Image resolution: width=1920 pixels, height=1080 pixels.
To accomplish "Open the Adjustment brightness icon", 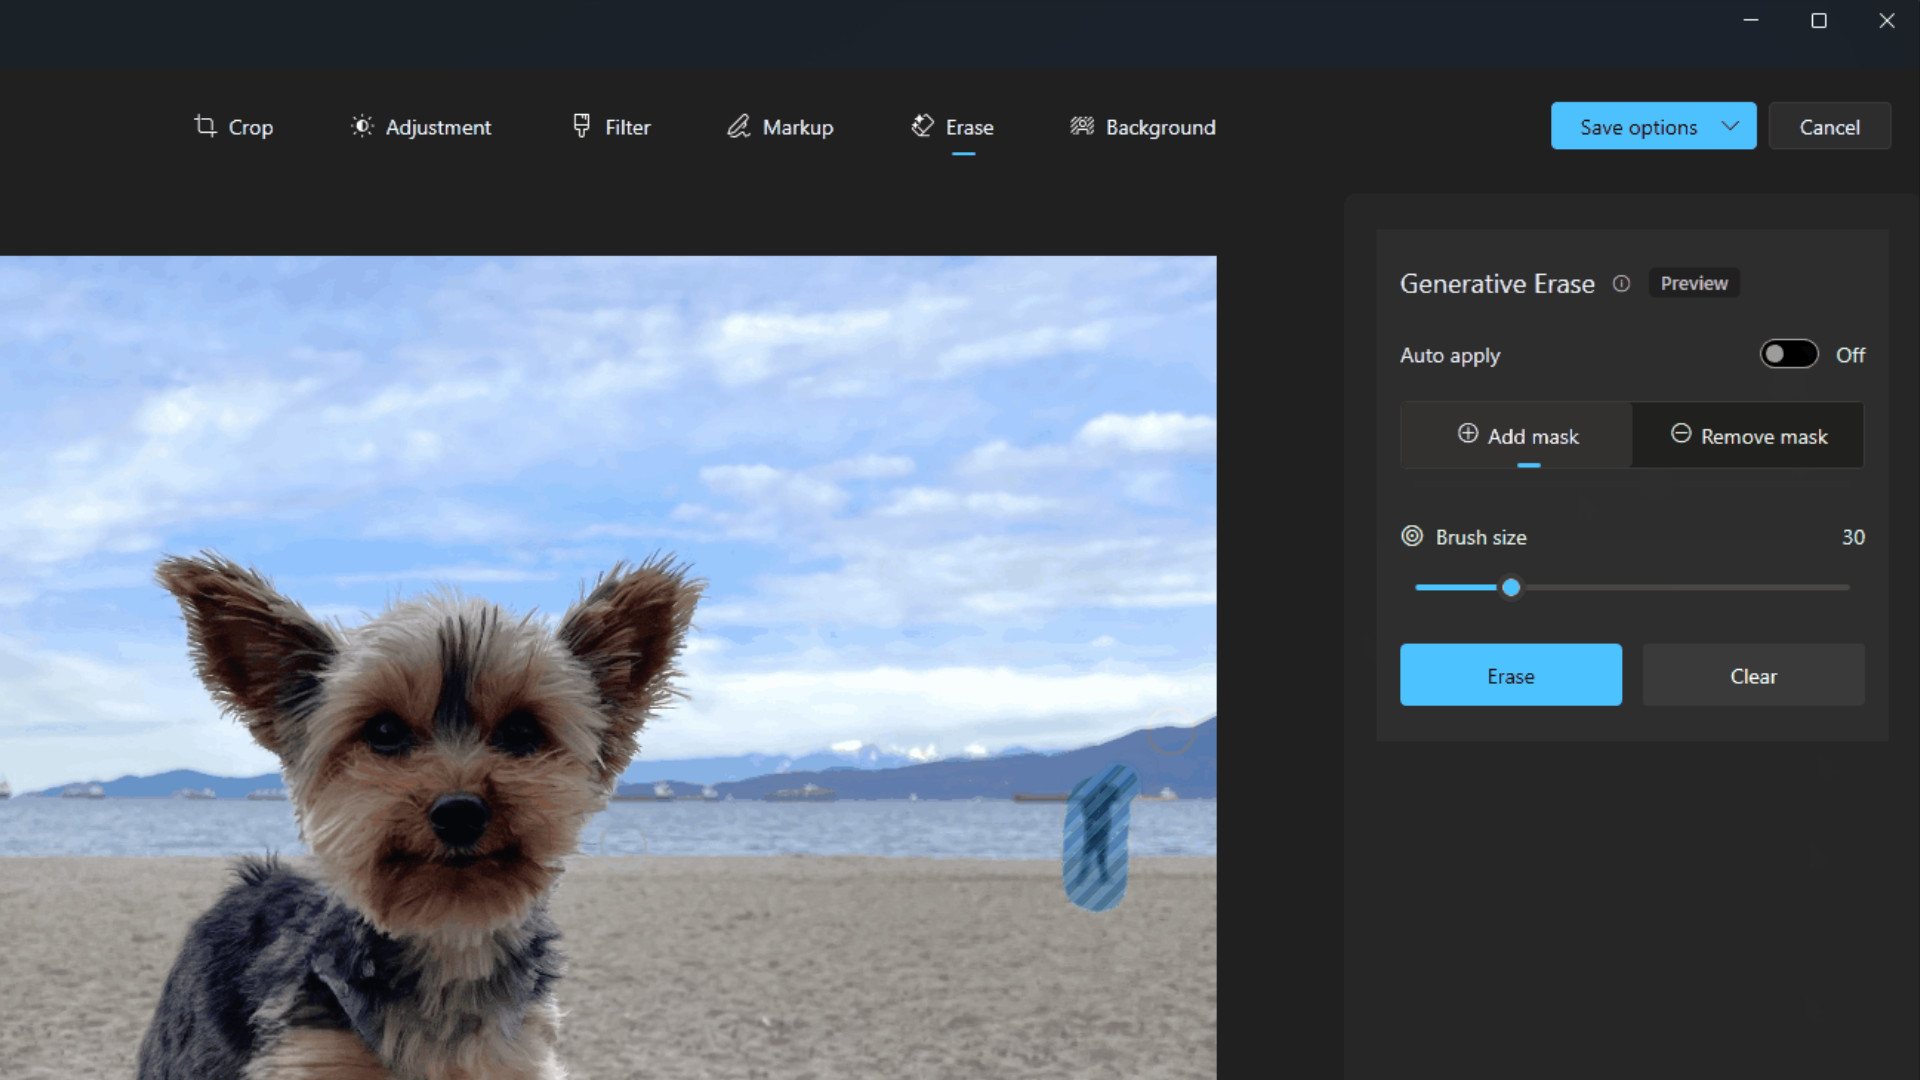I will 362,126.
